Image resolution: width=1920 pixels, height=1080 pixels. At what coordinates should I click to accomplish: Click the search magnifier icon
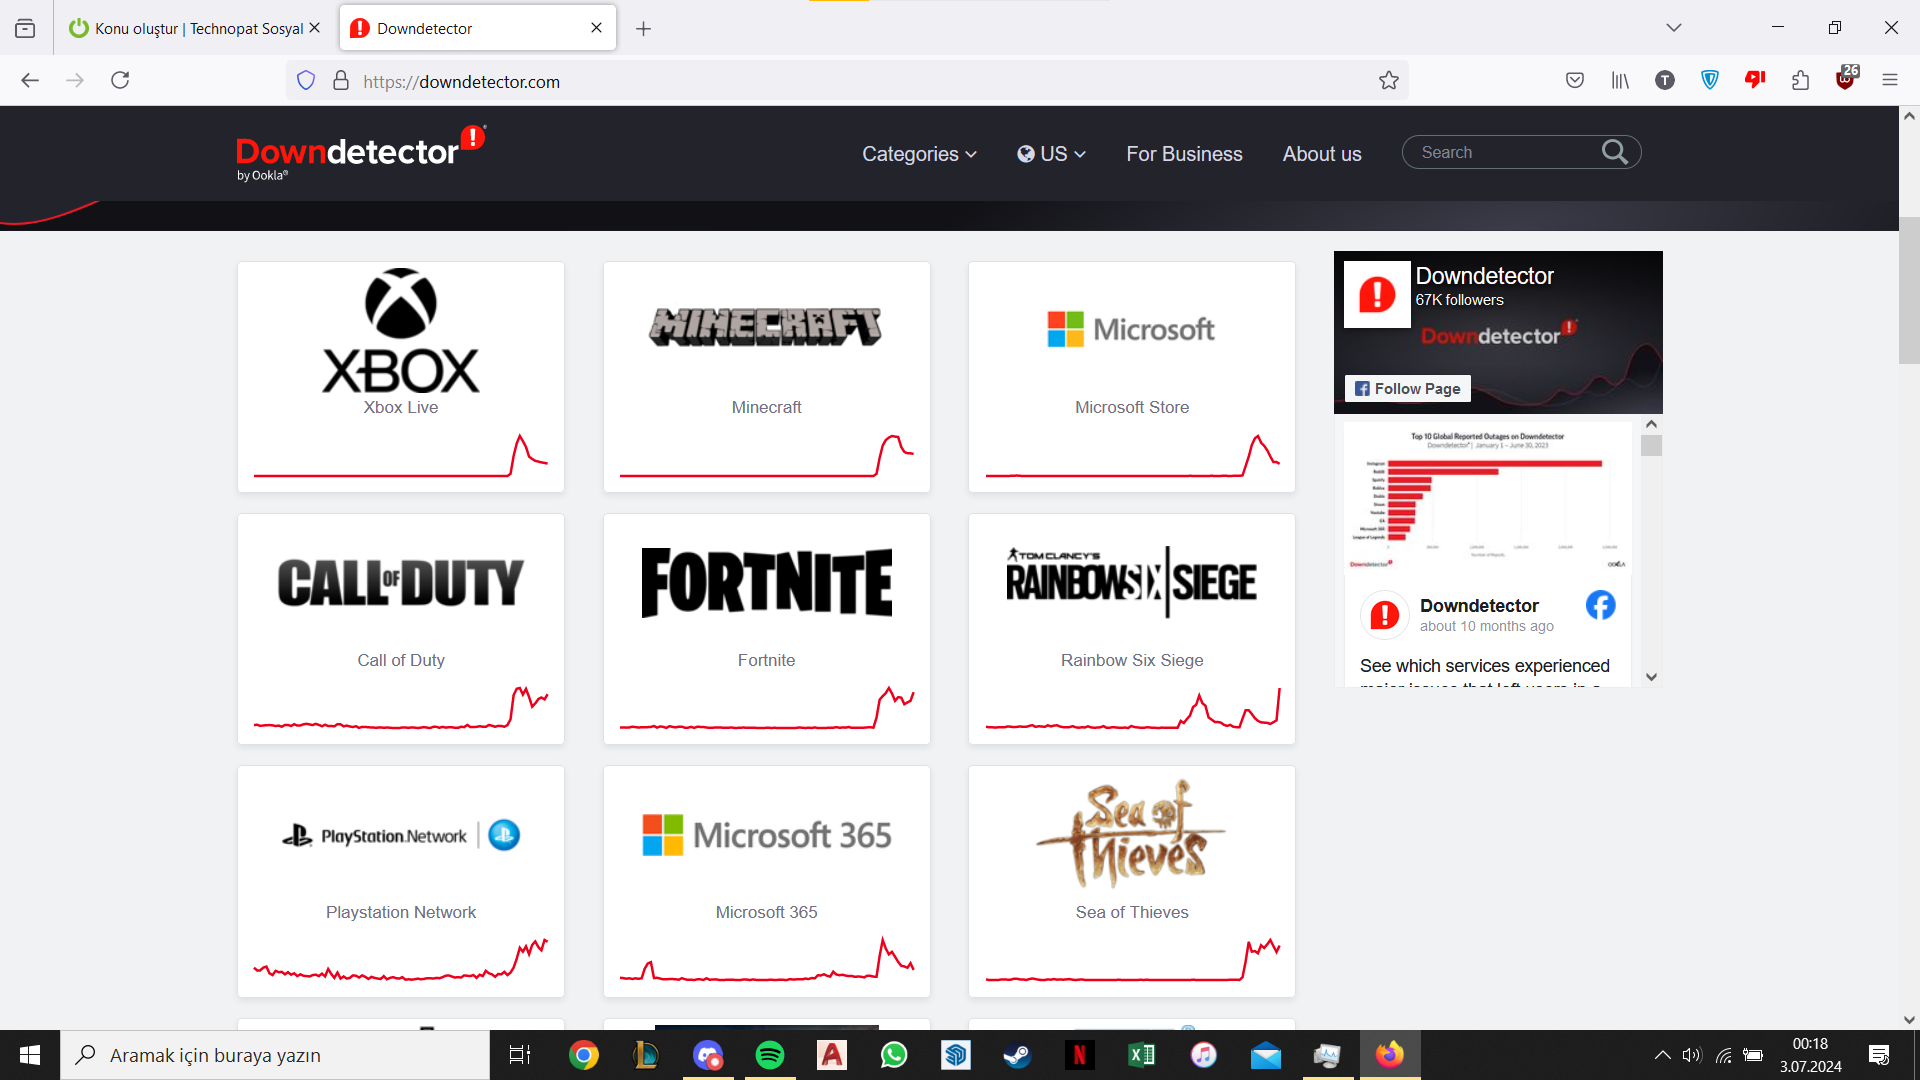[1614, 152]
